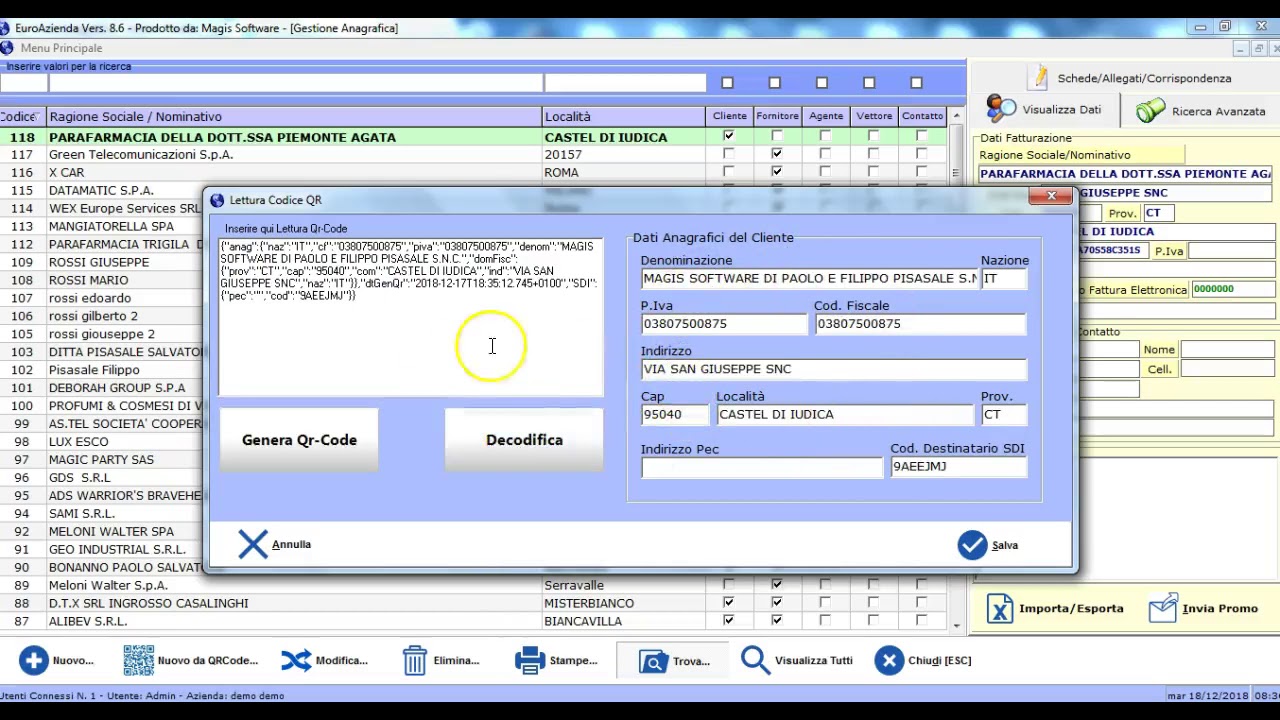Click the Salva label
1280x720 pixels.
tap(1005, 546)
